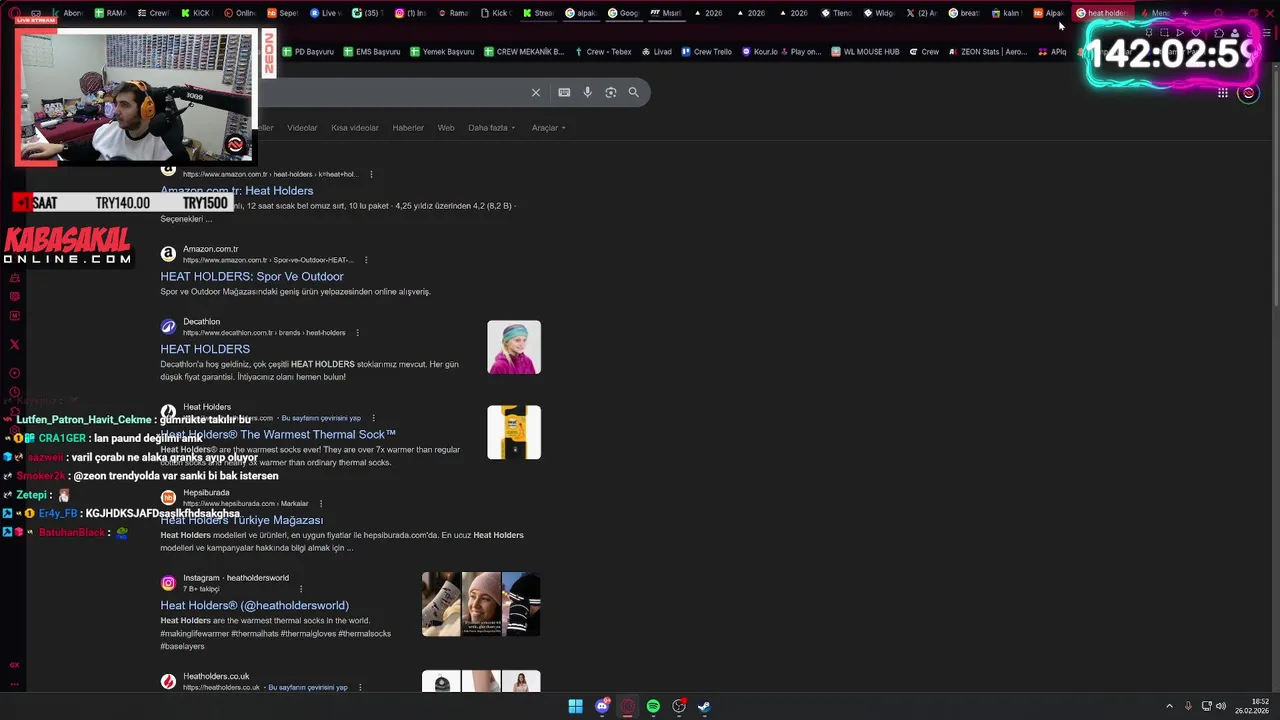Open Heat Holders (@heatholdersworld) Instagram link
This screenshot has height=720, width=1280.
[x=254, y=605]
